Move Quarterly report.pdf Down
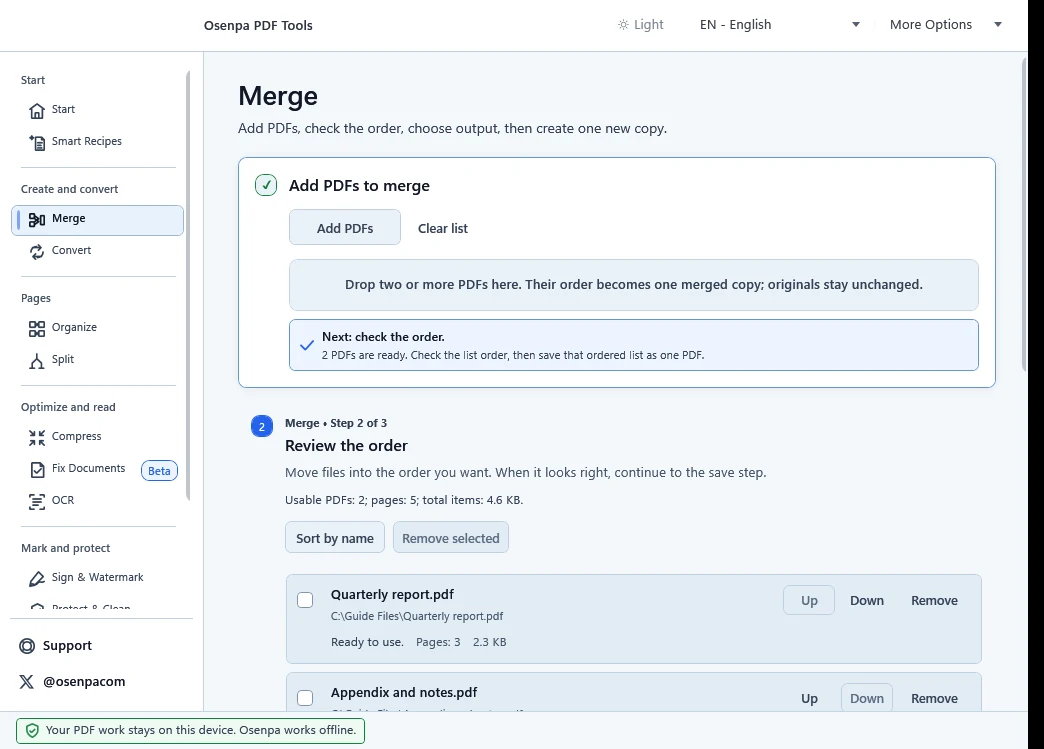 click(x=867, y=601)
